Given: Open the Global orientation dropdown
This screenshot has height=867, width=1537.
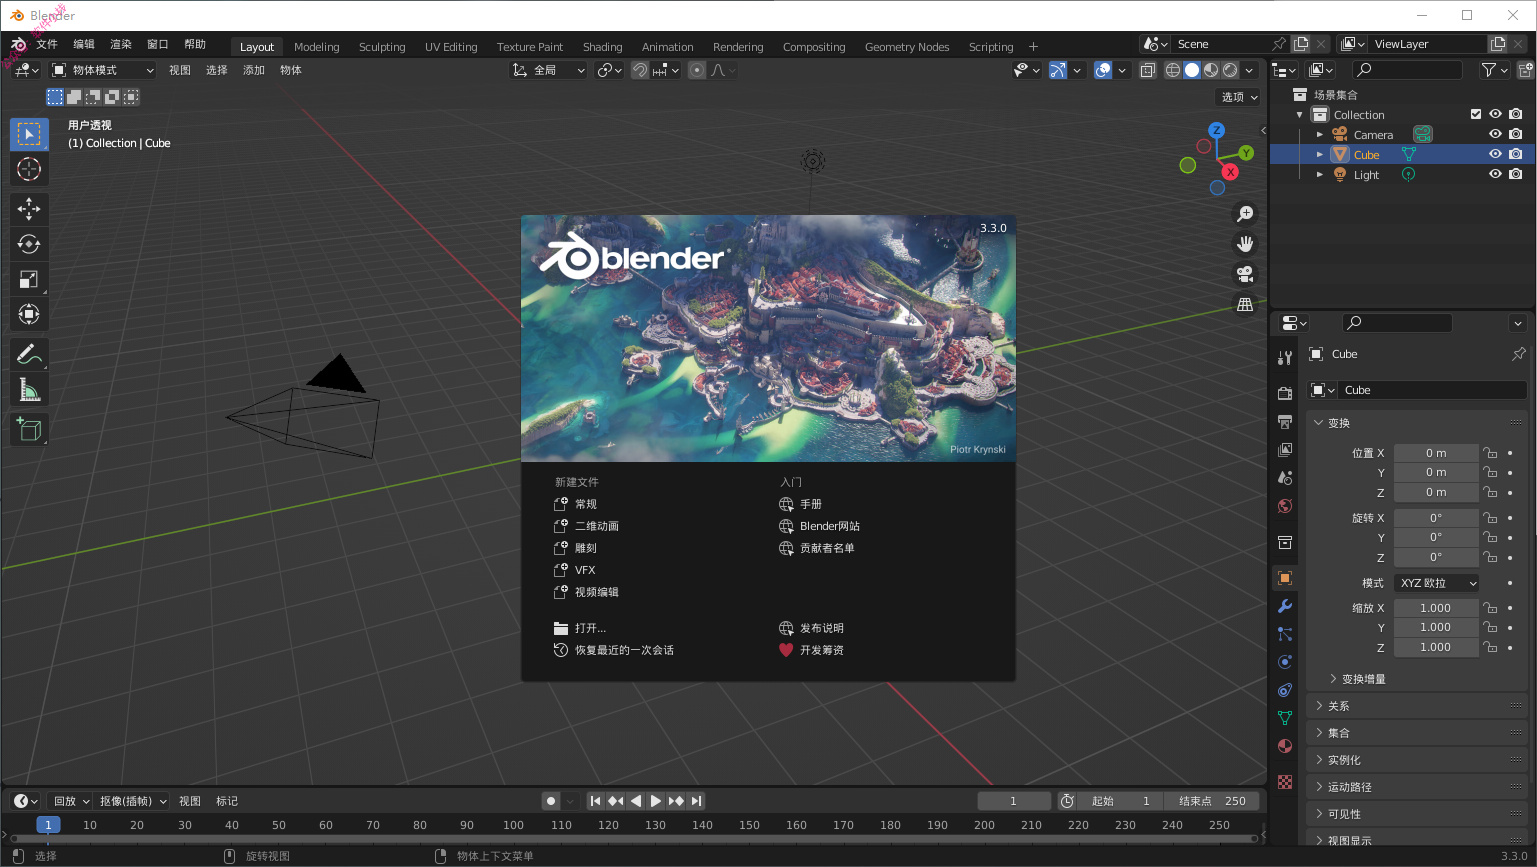Looking at the screenshot, I should [548, 70].
